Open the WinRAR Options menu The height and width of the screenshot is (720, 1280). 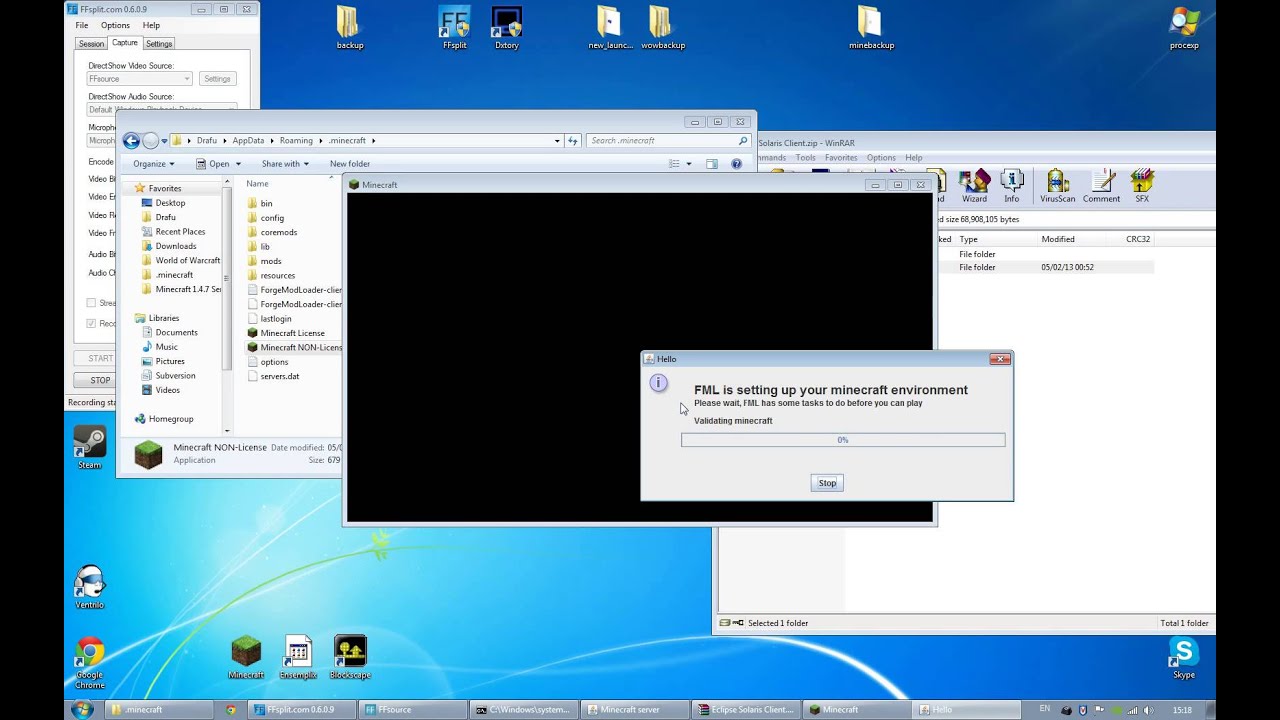coord(881,158)
